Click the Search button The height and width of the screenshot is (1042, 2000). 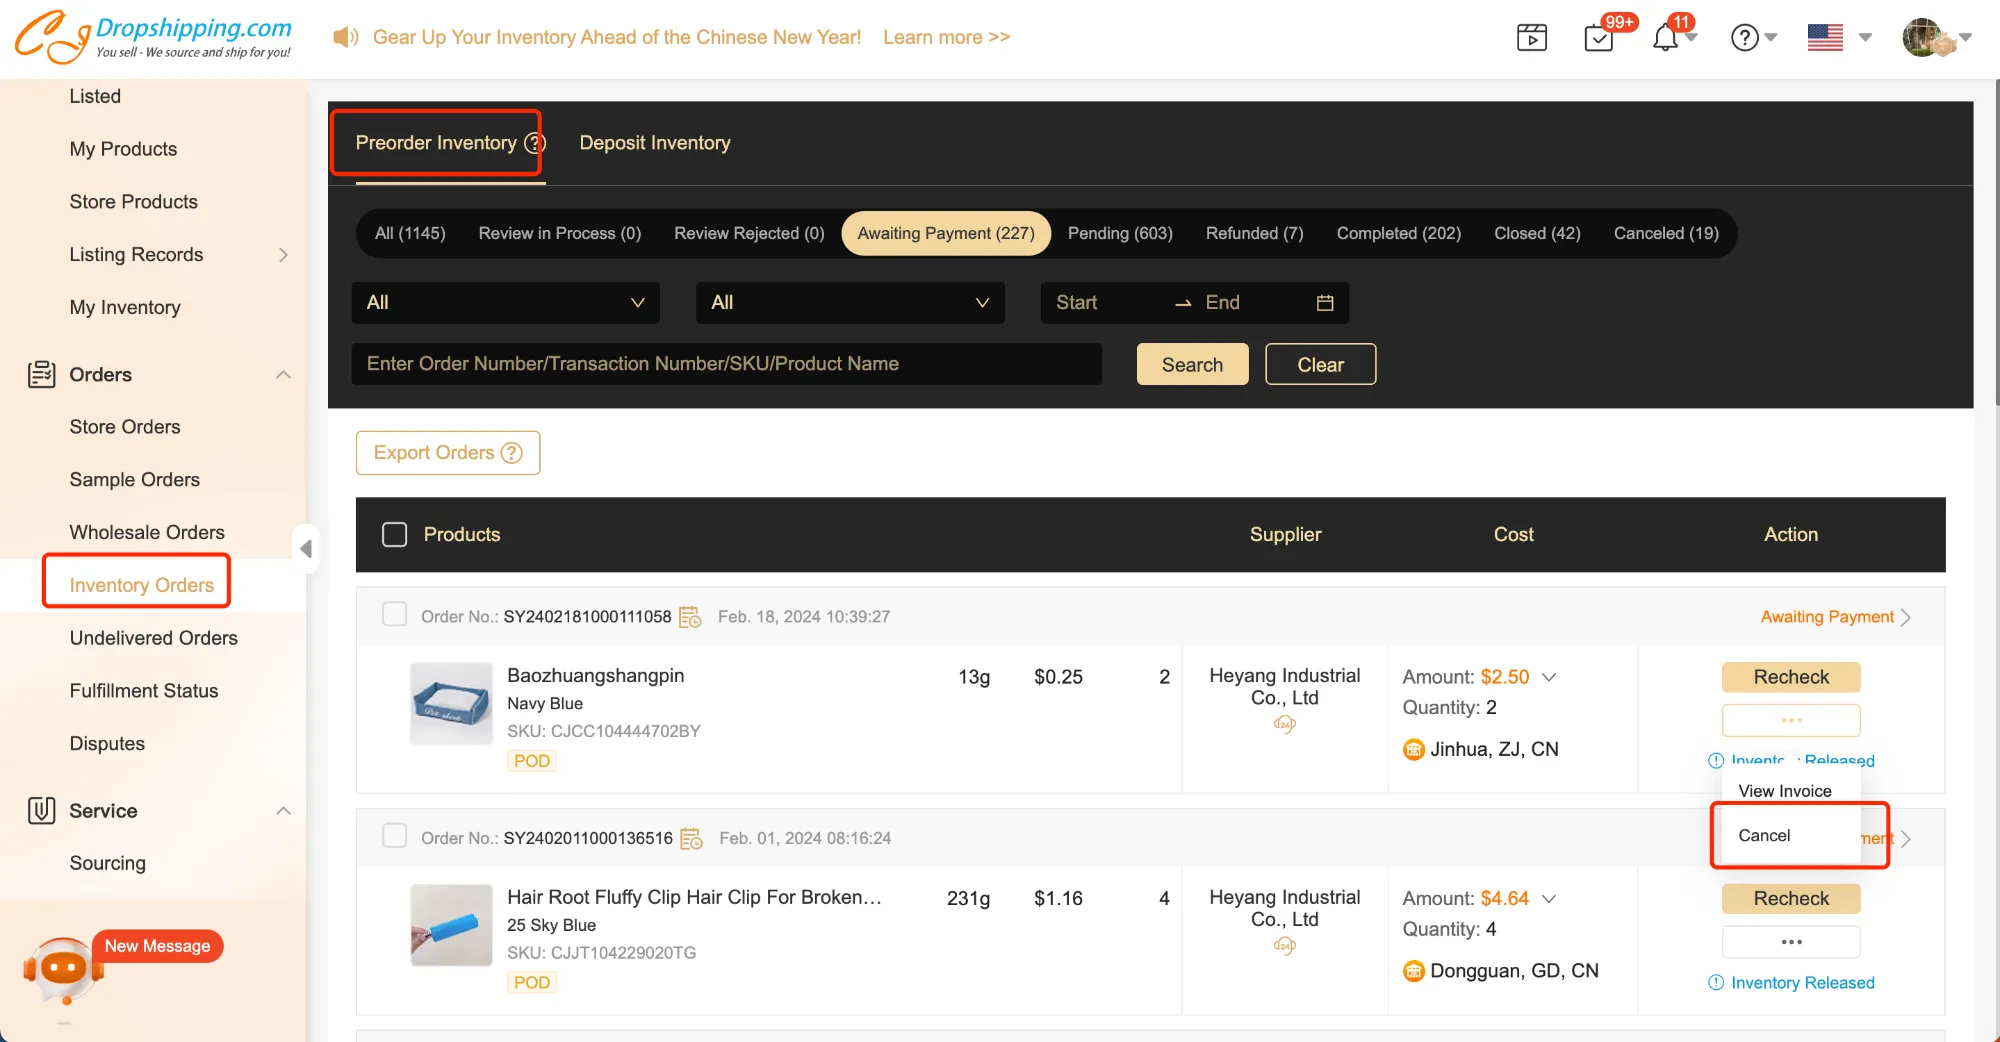(1192, 365)
